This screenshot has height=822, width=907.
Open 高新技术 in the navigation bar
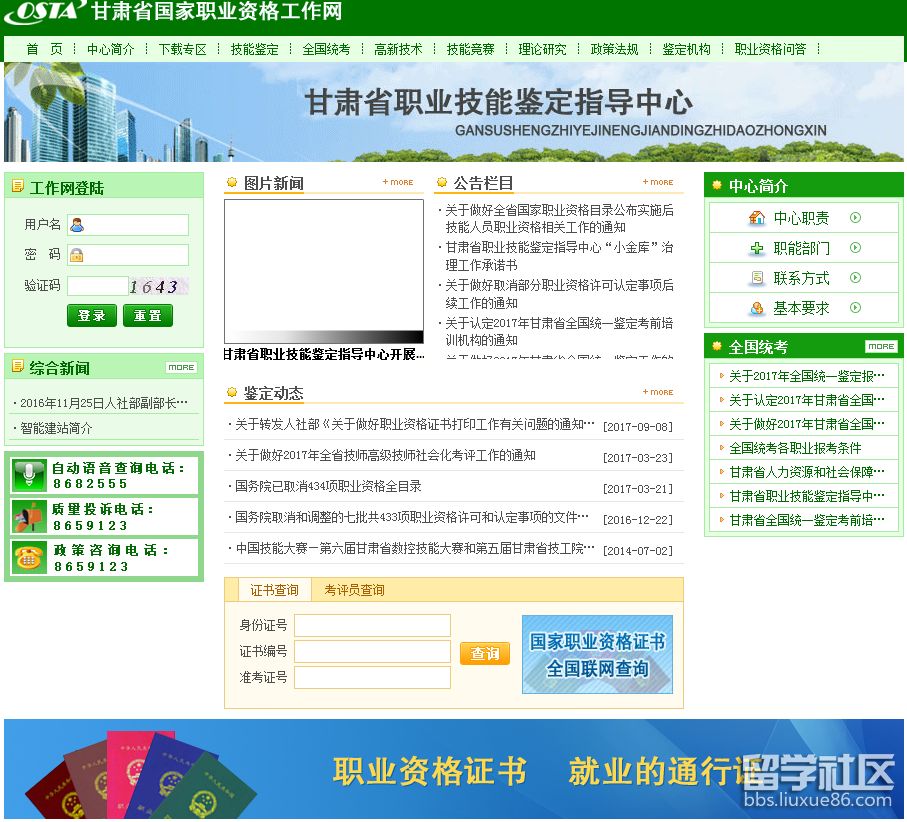(x=398, y=49)
